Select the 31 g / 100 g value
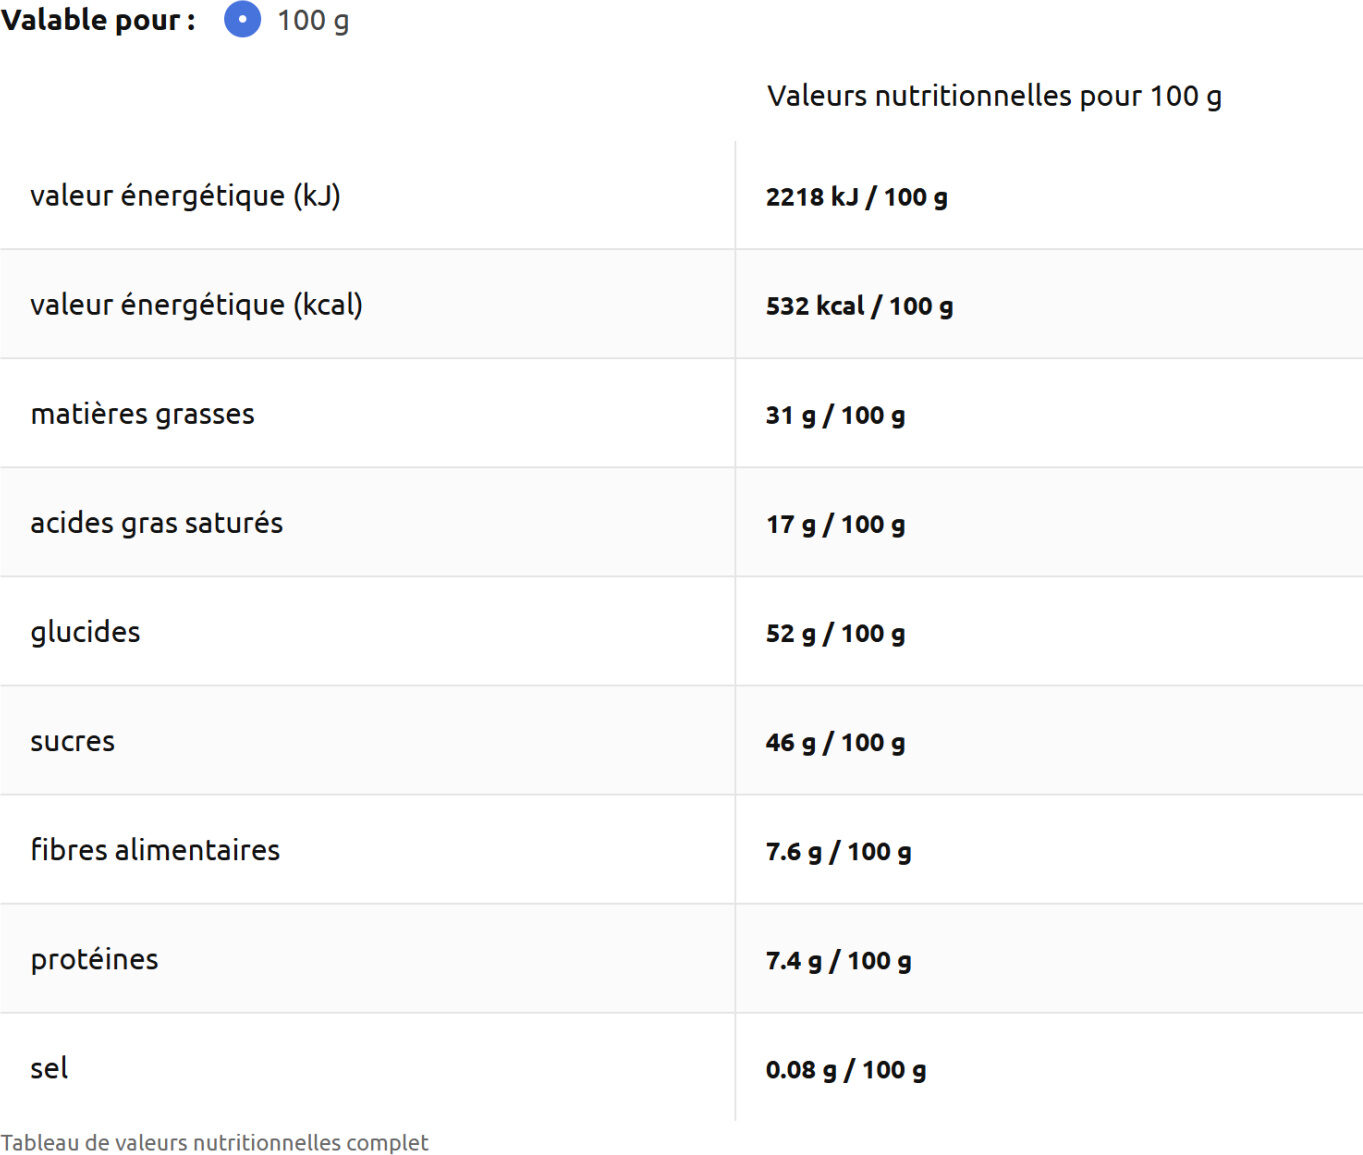This screenshot has height=1155, width=1363. coord(835,415)
